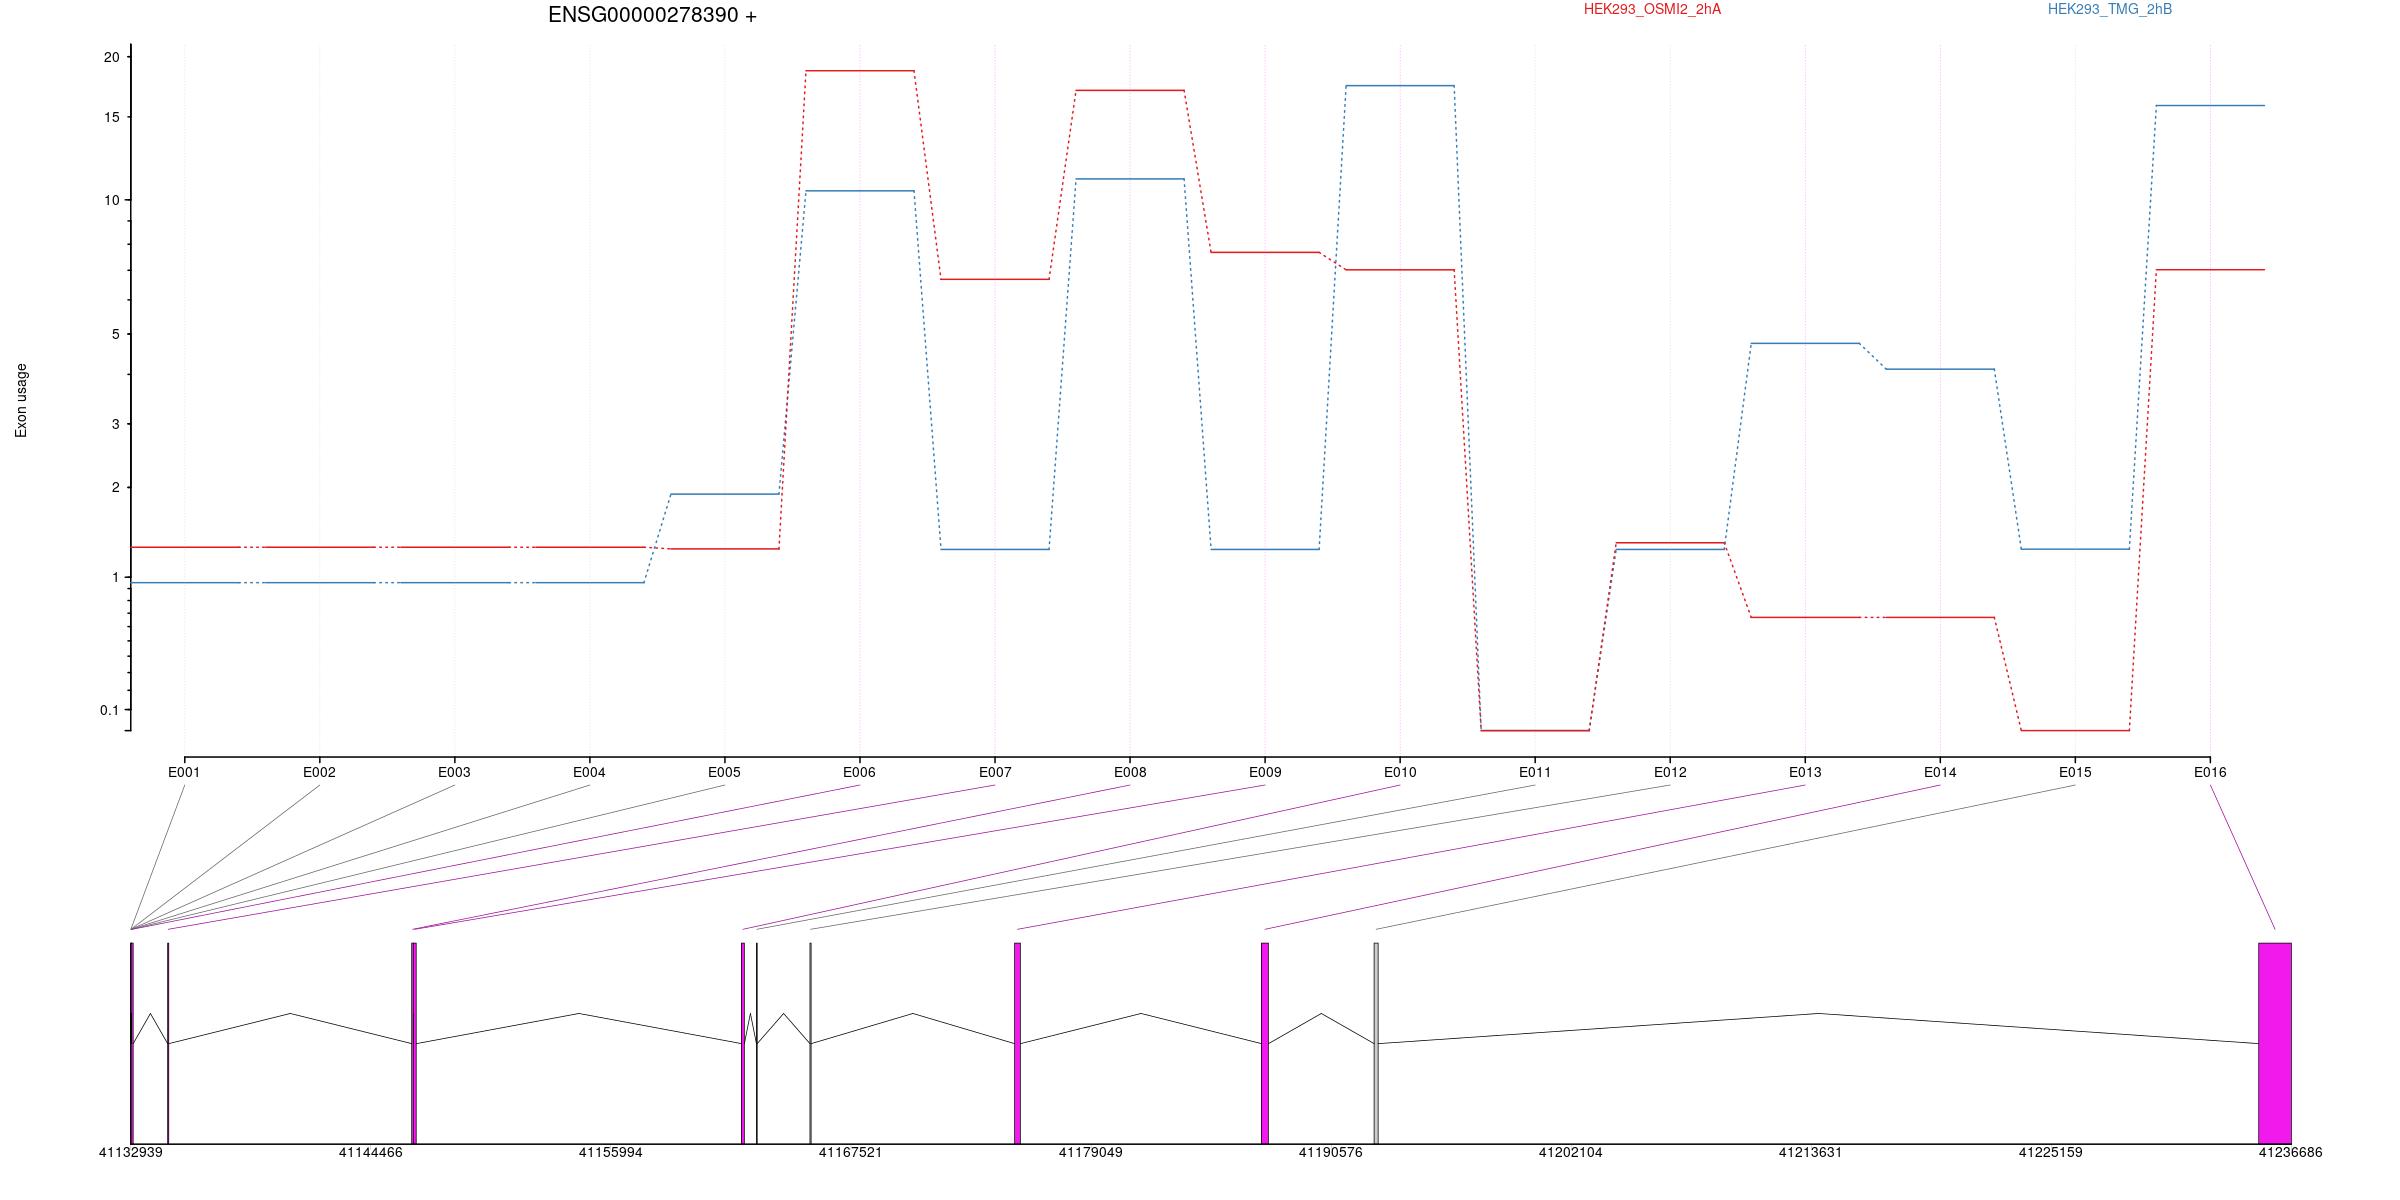
Task: Click the y-axis tick value 5
Action: [115, 334]
